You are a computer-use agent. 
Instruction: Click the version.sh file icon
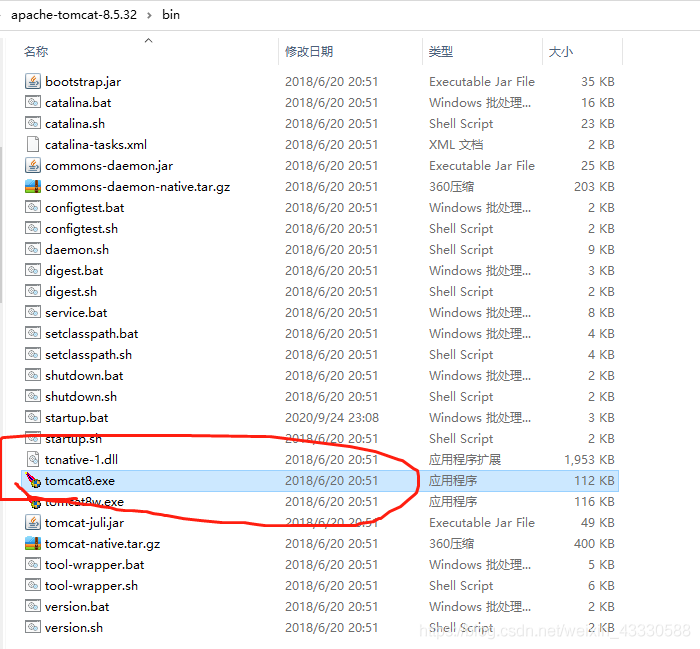tap(33, 627)
